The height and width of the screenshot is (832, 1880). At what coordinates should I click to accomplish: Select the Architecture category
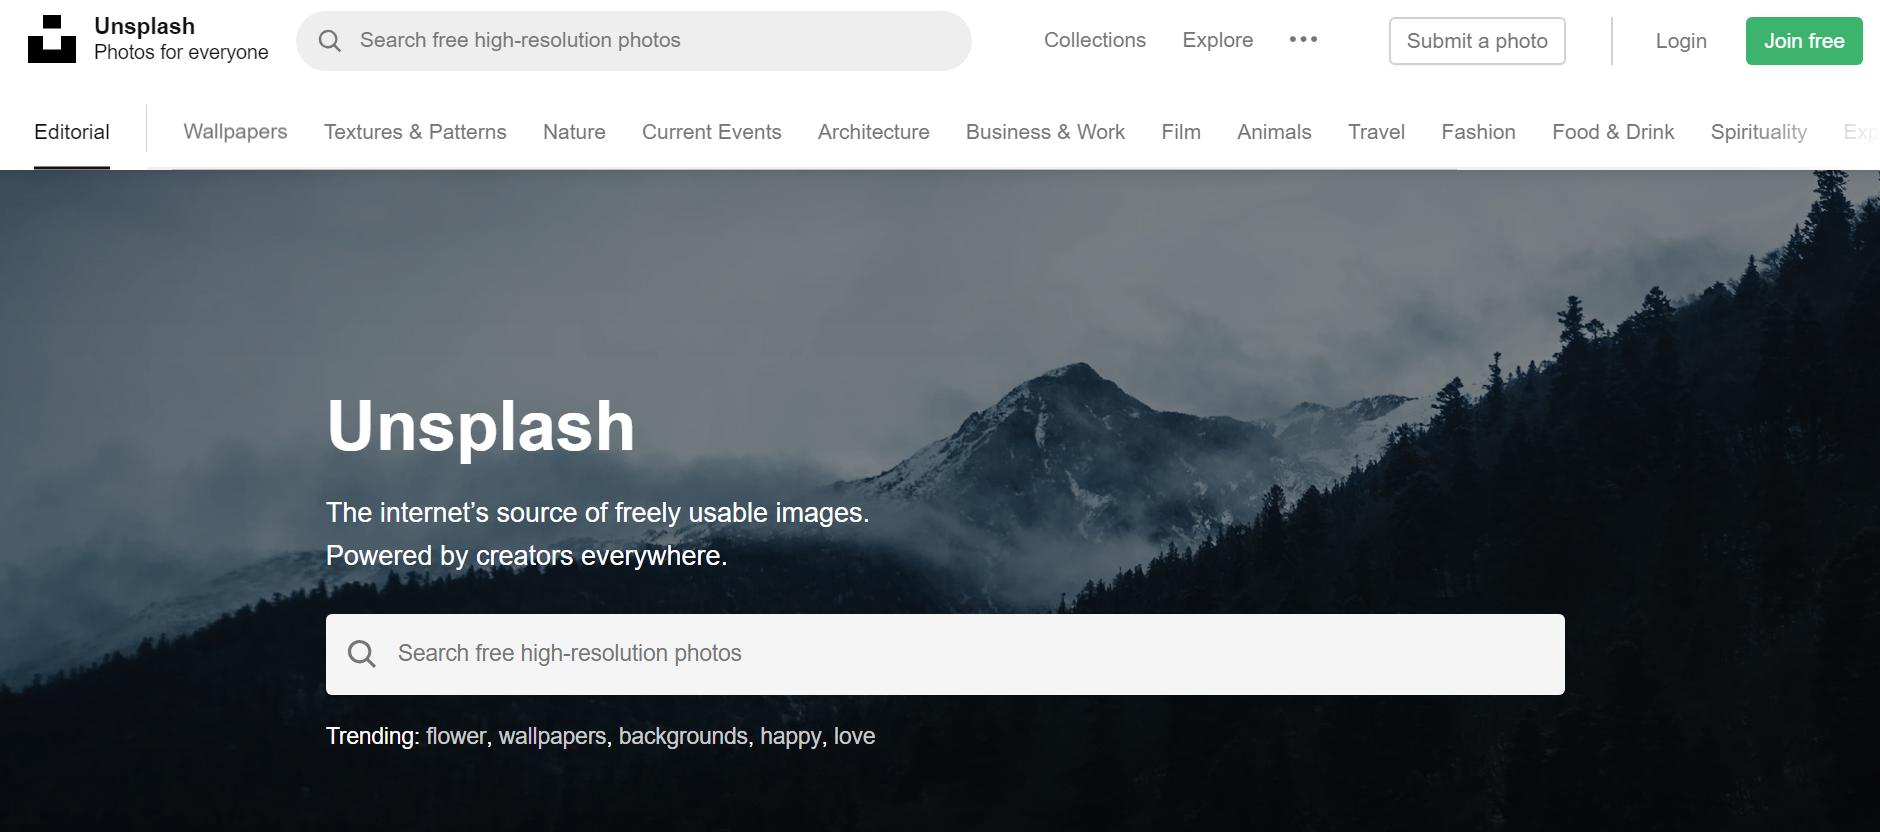point(874,132)
